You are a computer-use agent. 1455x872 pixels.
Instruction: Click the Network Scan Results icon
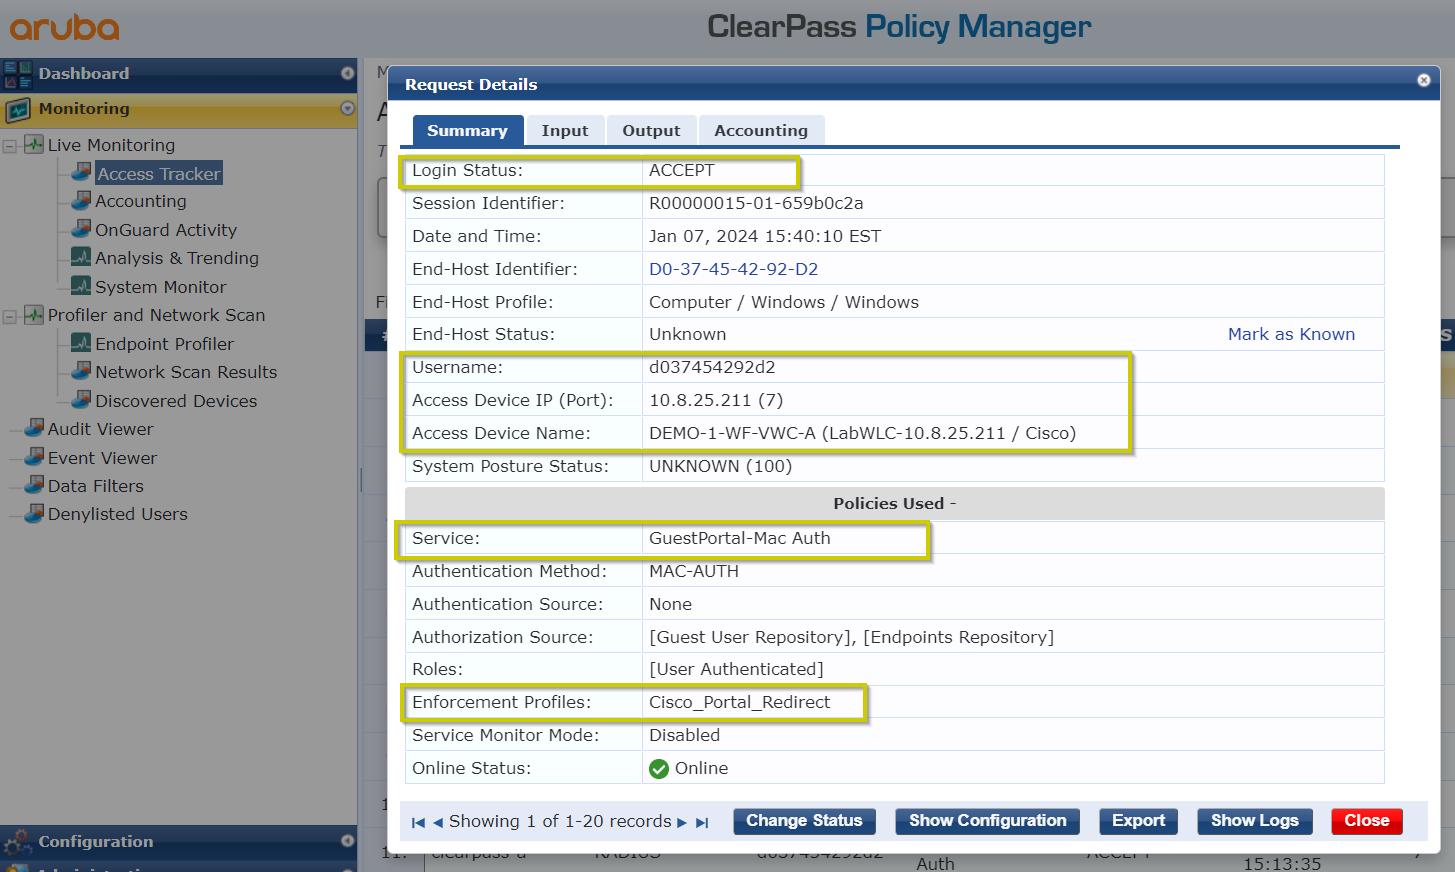pyautogui.click(x=82, y=371)
